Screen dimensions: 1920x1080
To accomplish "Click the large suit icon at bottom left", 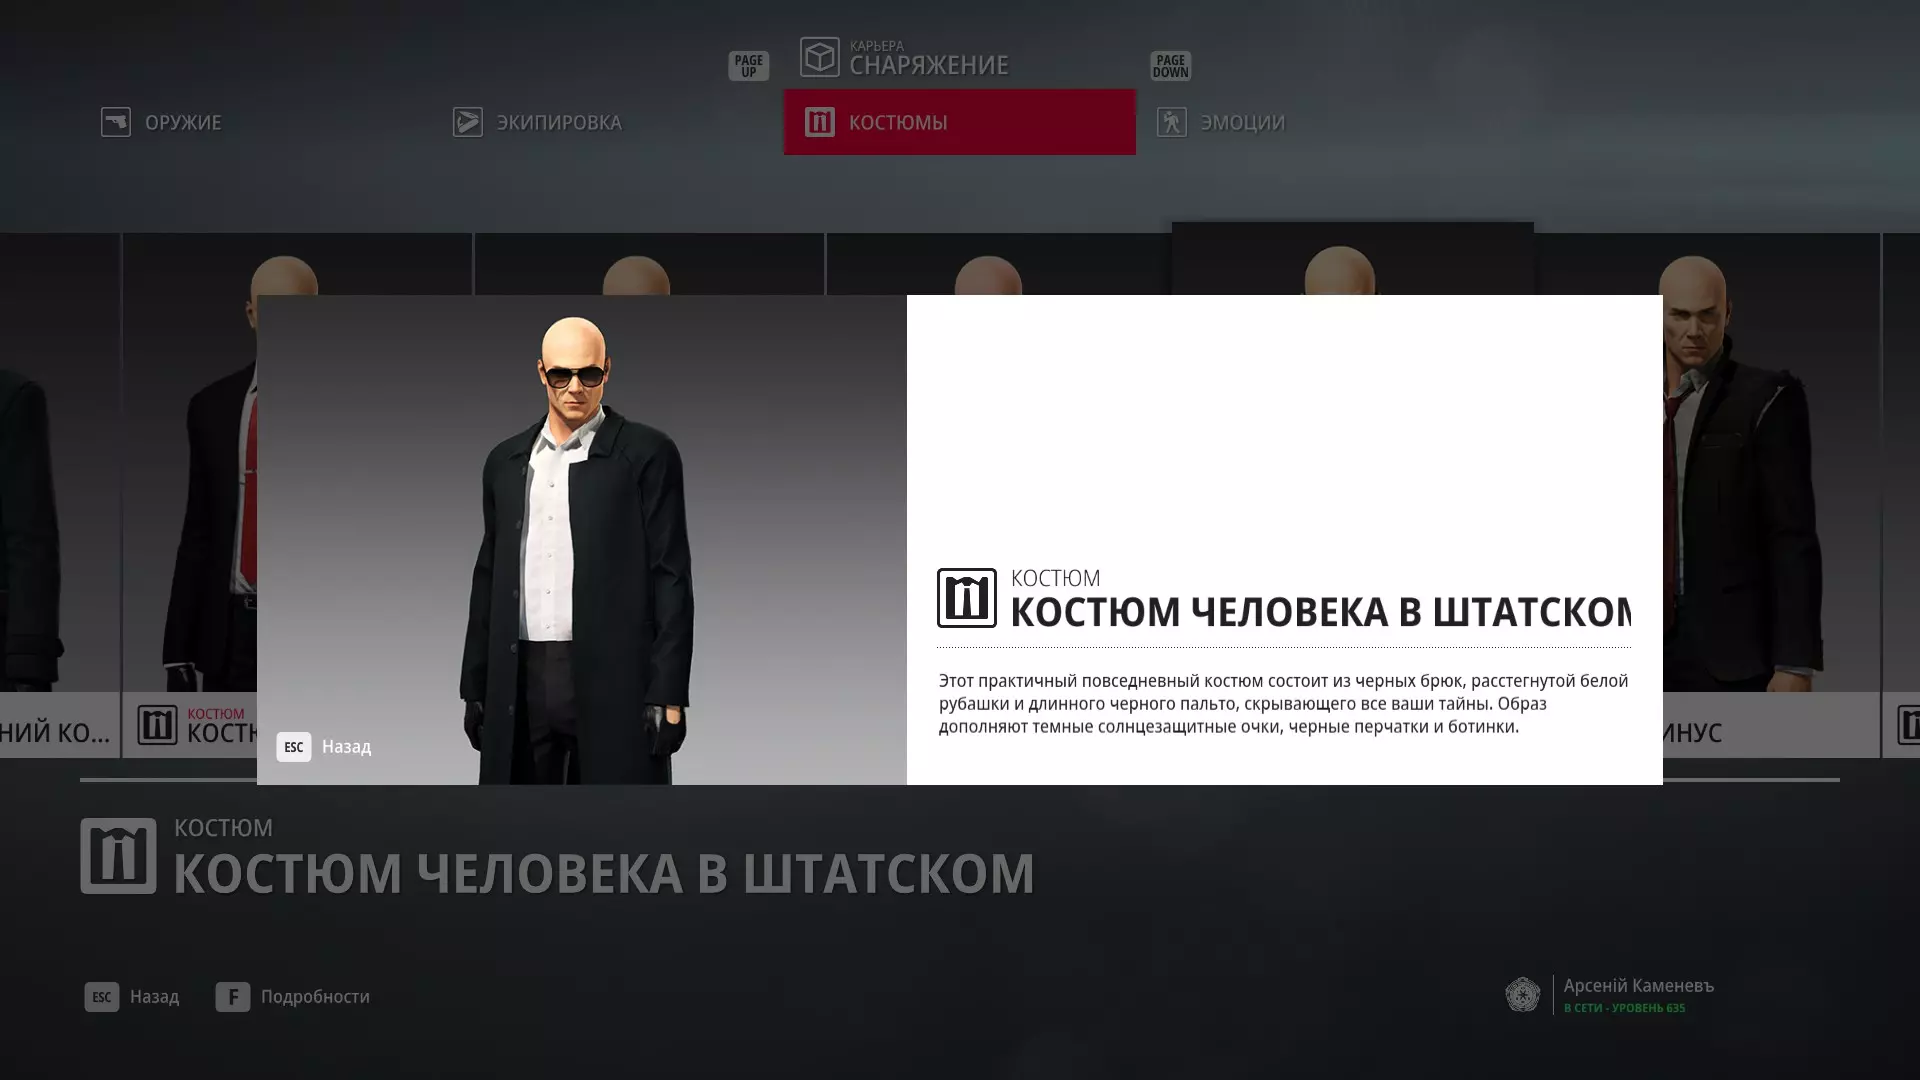I will (x=118, y=856).
